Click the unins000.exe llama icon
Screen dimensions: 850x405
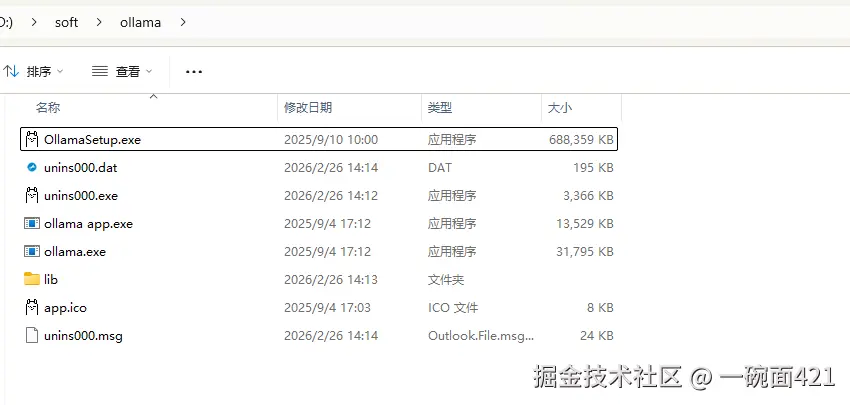pos(32,195)
